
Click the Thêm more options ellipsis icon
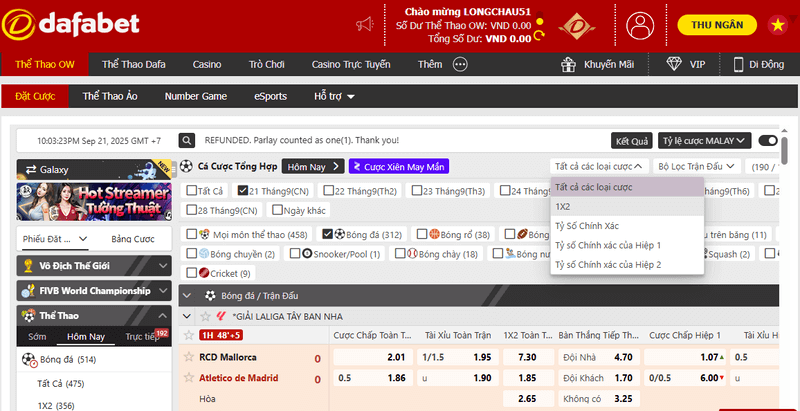(x=460, y=64)
